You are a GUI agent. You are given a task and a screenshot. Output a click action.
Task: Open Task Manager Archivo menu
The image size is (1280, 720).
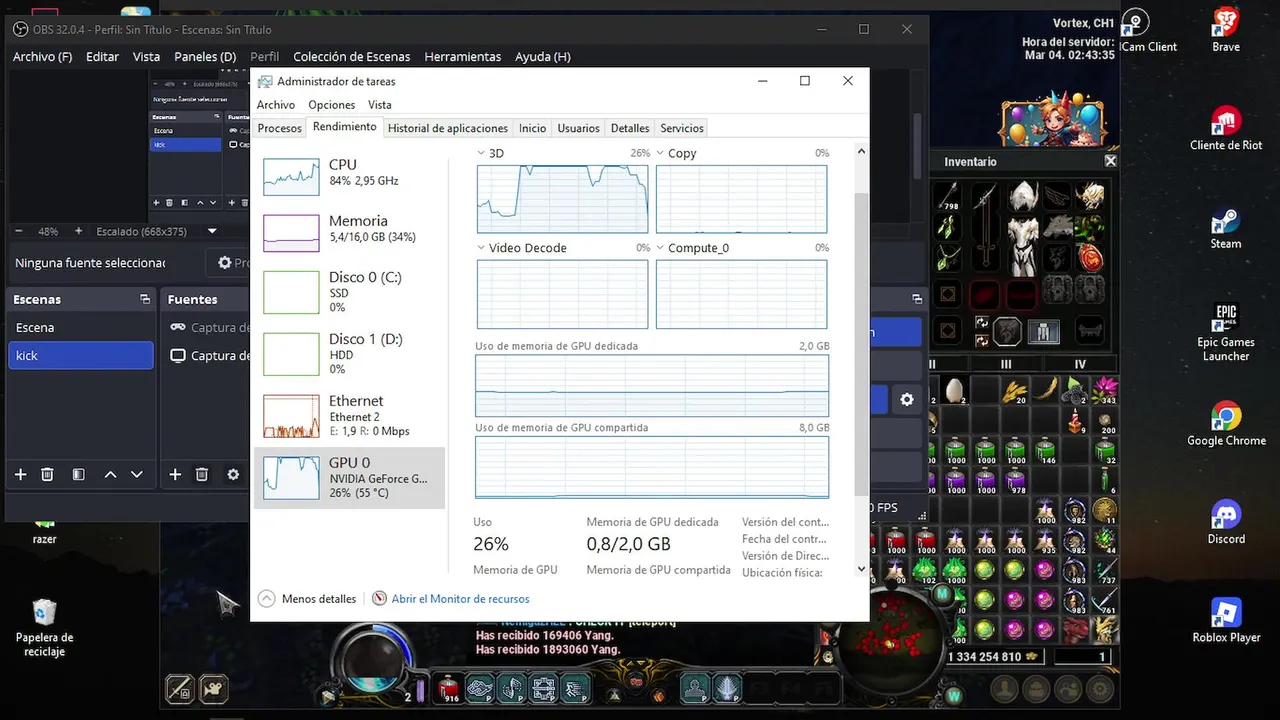point(276,105)
